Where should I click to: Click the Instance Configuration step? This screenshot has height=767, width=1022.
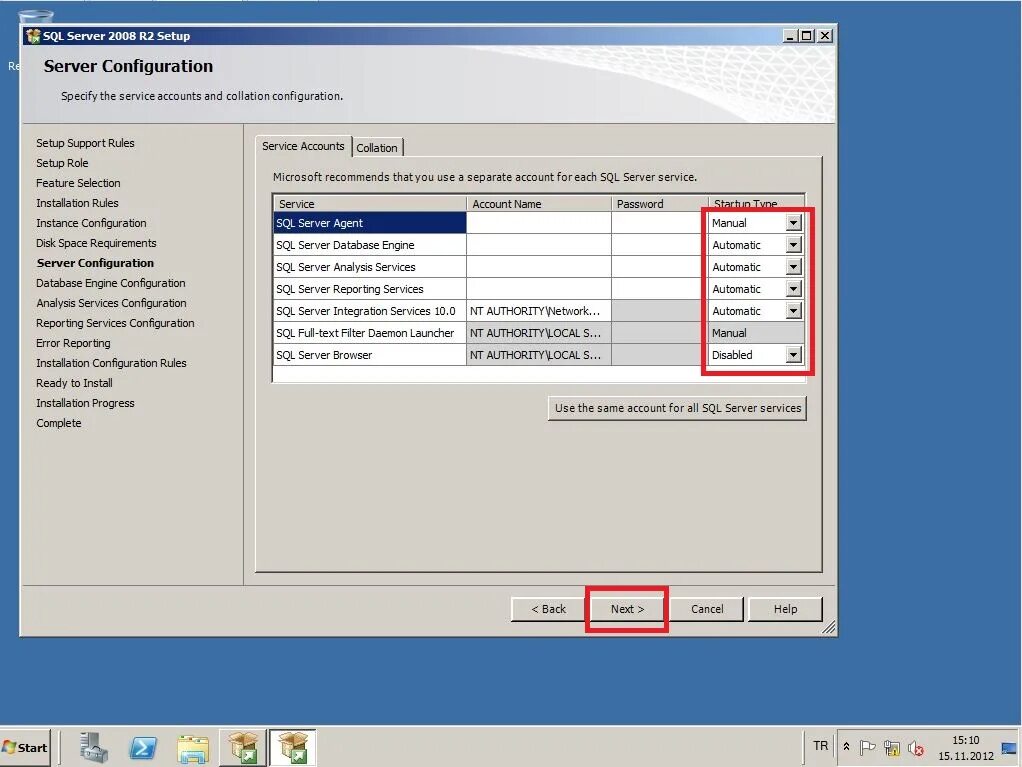click(91, 223)
